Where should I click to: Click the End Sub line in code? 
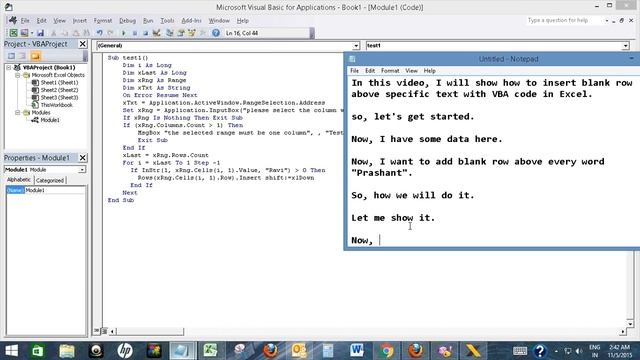[x=121, y=200]
